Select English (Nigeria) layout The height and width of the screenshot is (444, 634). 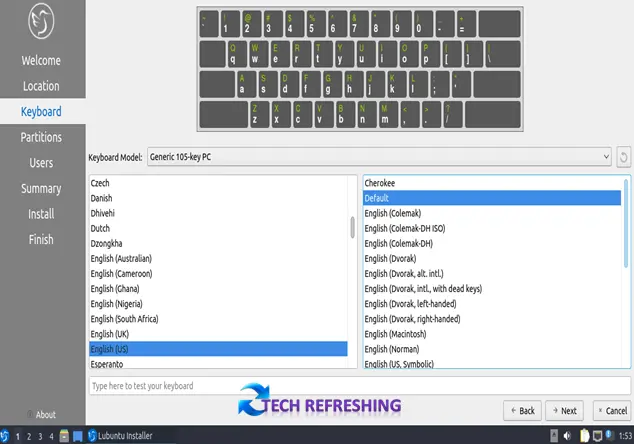pos(218,304)
